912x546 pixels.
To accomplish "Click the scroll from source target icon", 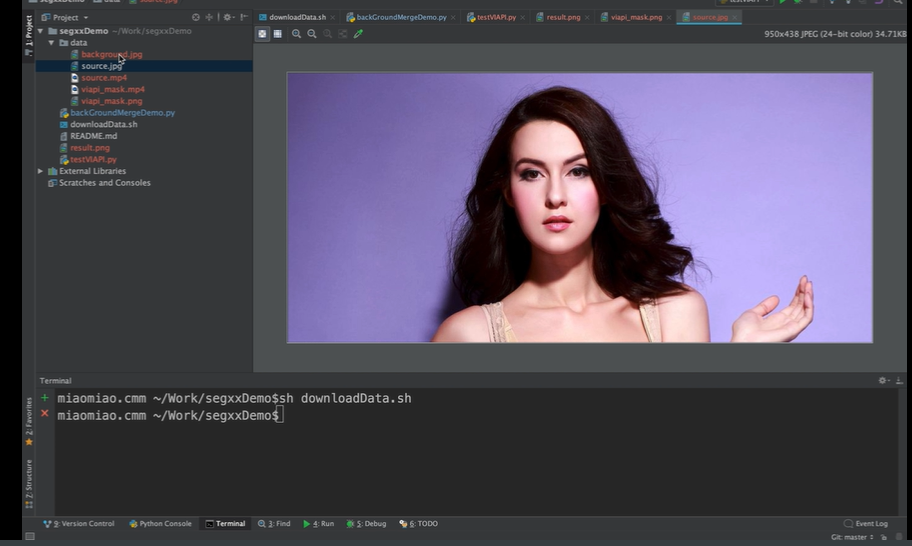I will [196, 17].
